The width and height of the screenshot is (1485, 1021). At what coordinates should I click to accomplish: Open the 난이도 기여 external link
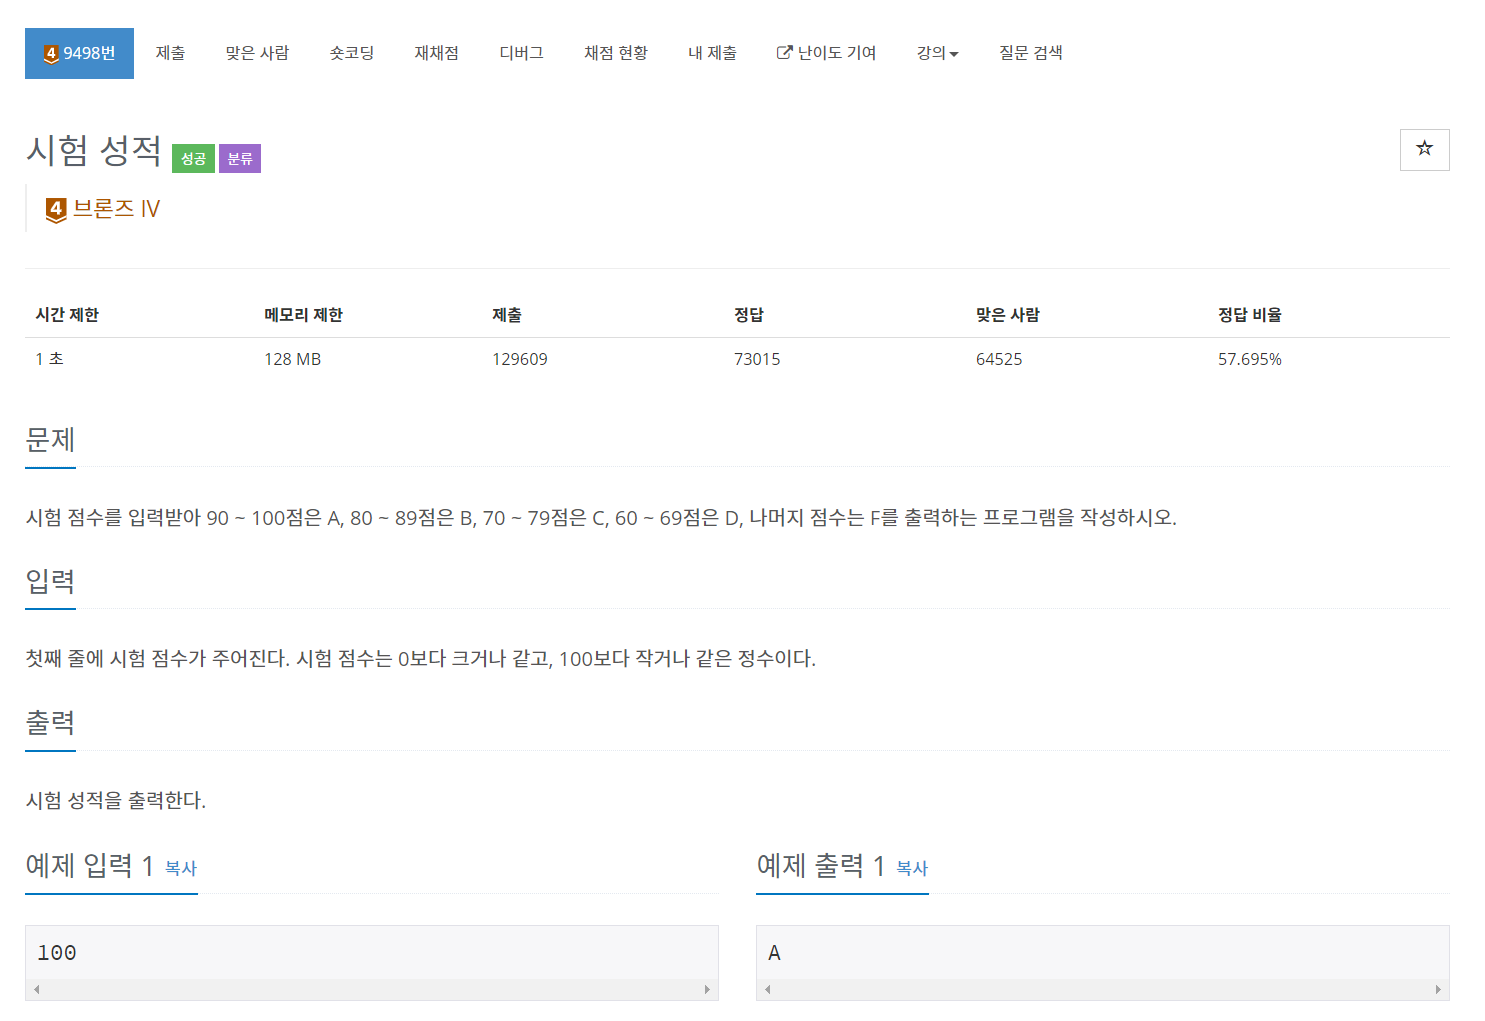[827, 53]
